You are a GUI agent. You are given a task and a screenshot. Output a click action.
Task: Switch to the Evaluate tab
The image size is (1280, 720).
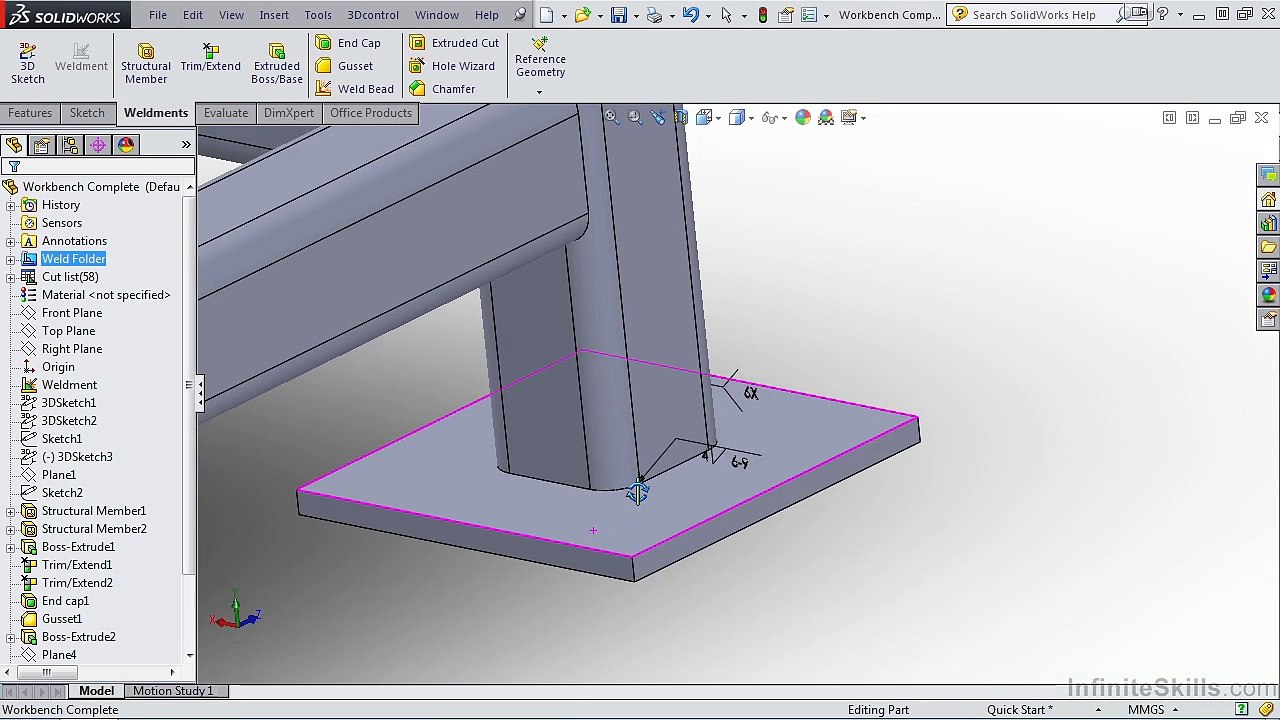[x=226, y=113]
